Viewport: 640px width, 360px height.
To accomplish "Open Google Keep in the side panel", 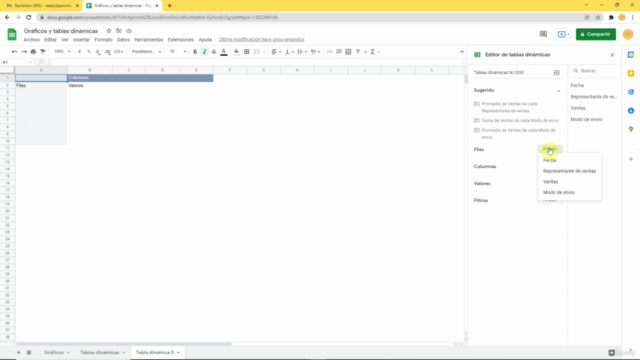I will 631,73.
